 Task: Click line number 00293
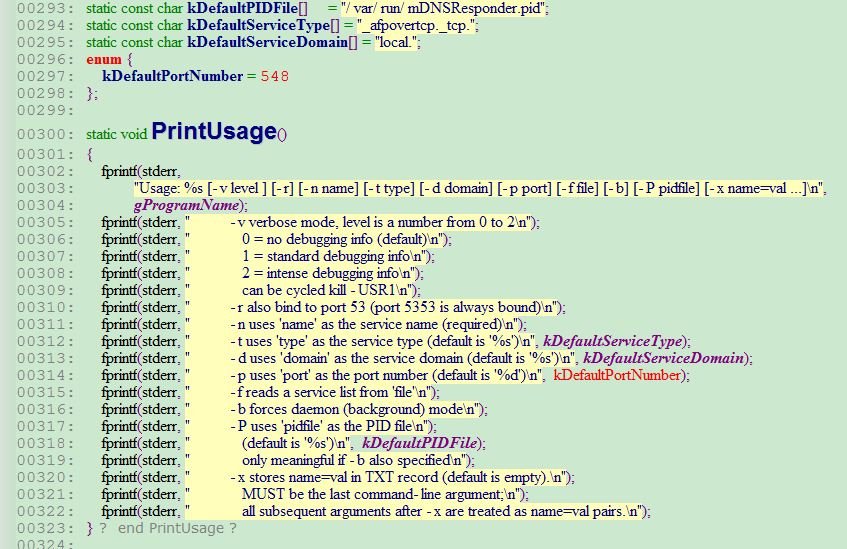coord(45,9)
